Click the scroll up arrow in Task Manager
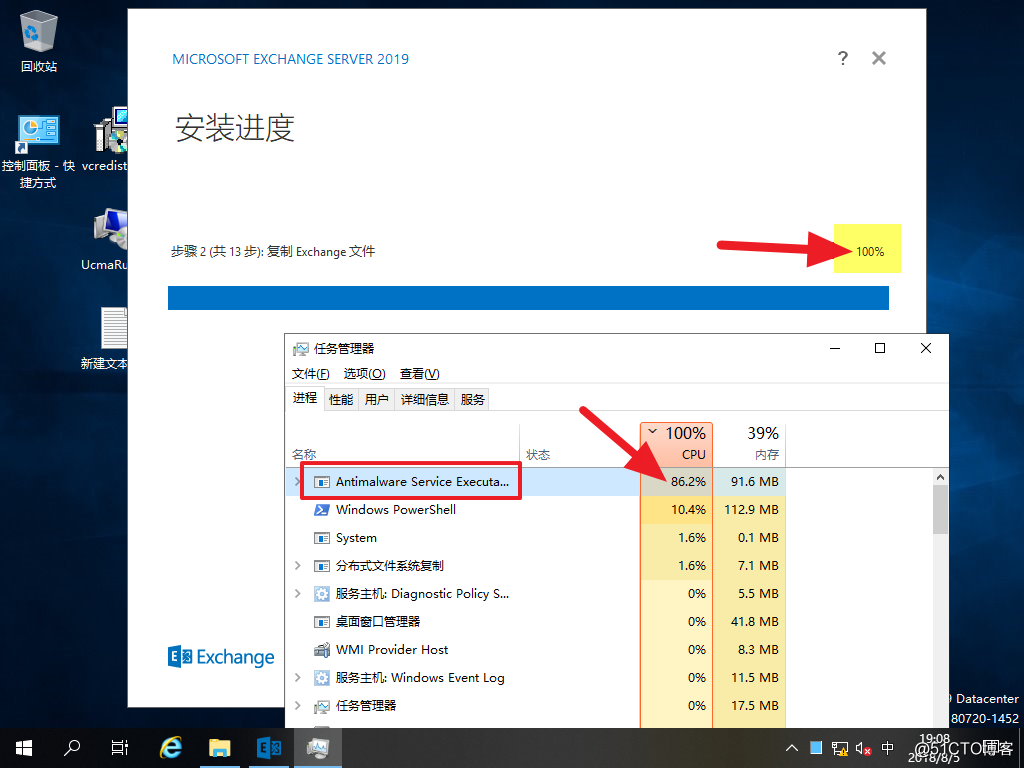 pyautogui.click(x=940, y=477)
